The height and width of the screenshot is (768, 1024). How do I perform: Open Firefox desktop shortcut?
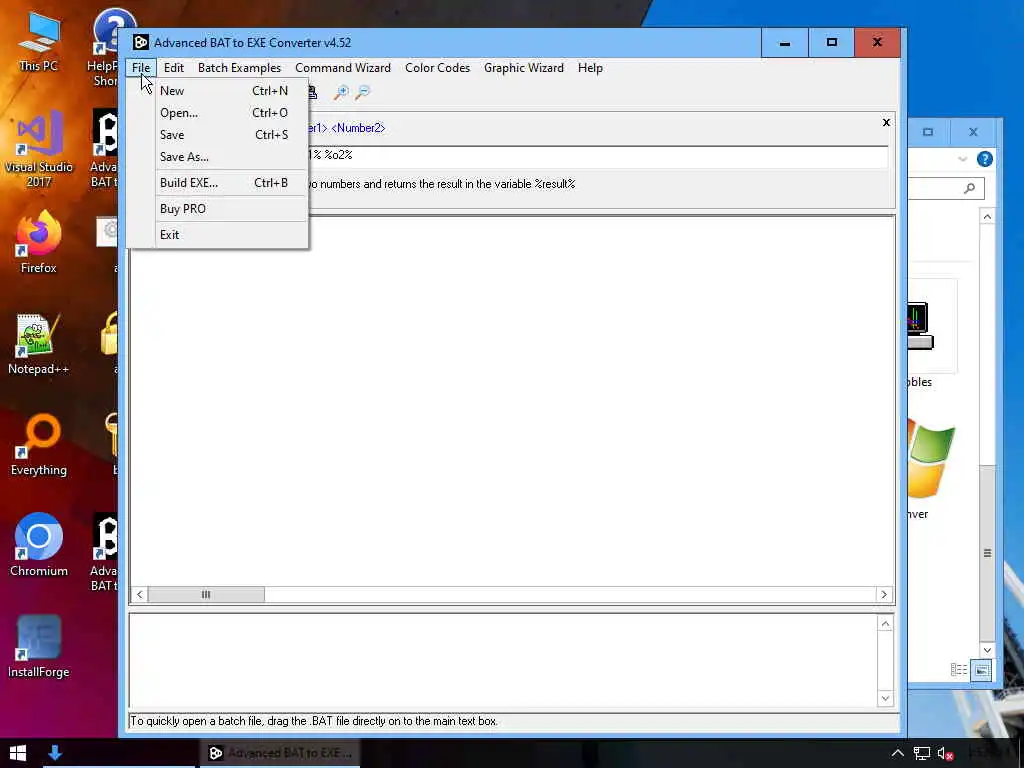39,243
